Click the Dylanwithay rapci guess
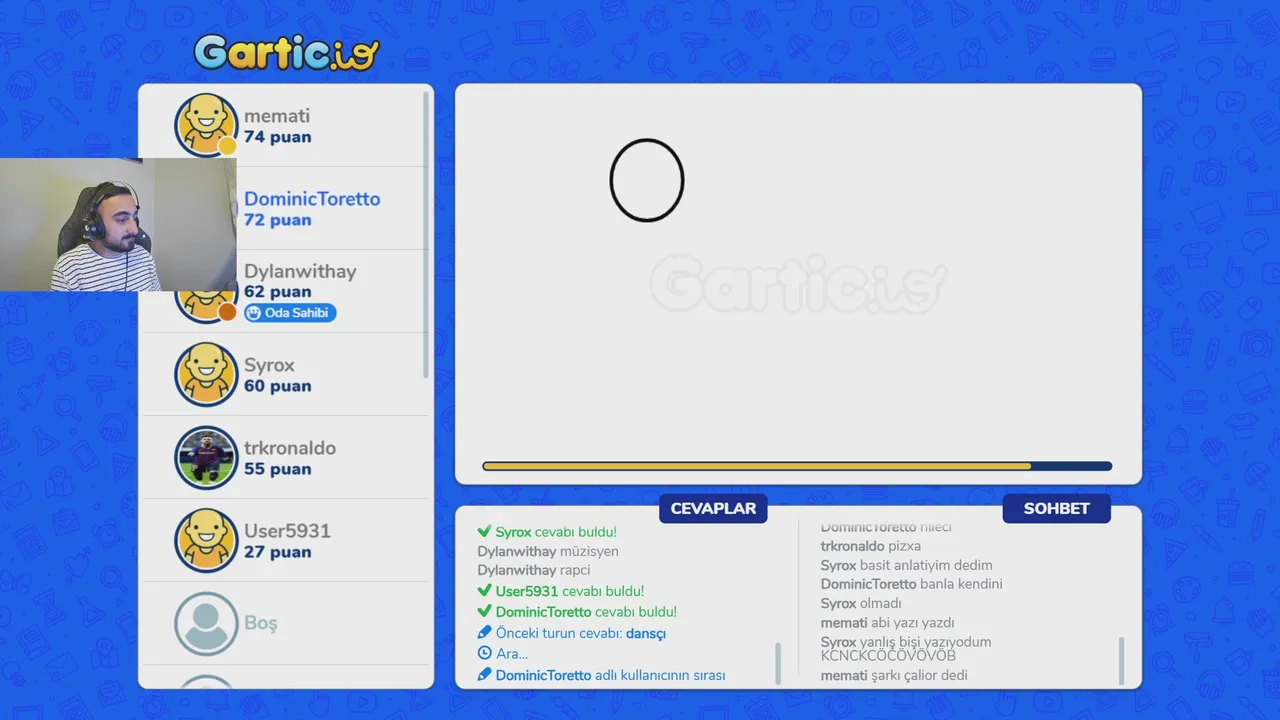Screen dimensions: 1280x720 (x=534, y=570)
